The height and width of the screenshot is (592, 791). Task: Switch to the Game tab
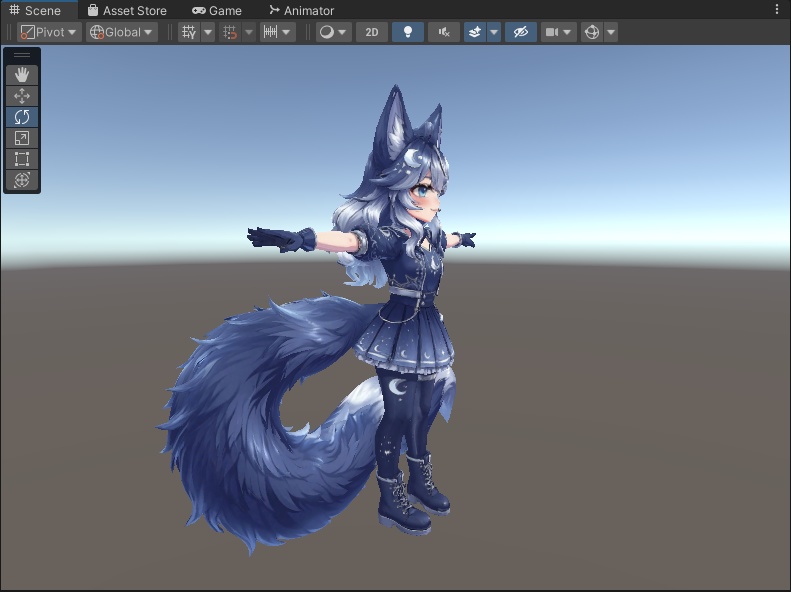pos(217,10)
